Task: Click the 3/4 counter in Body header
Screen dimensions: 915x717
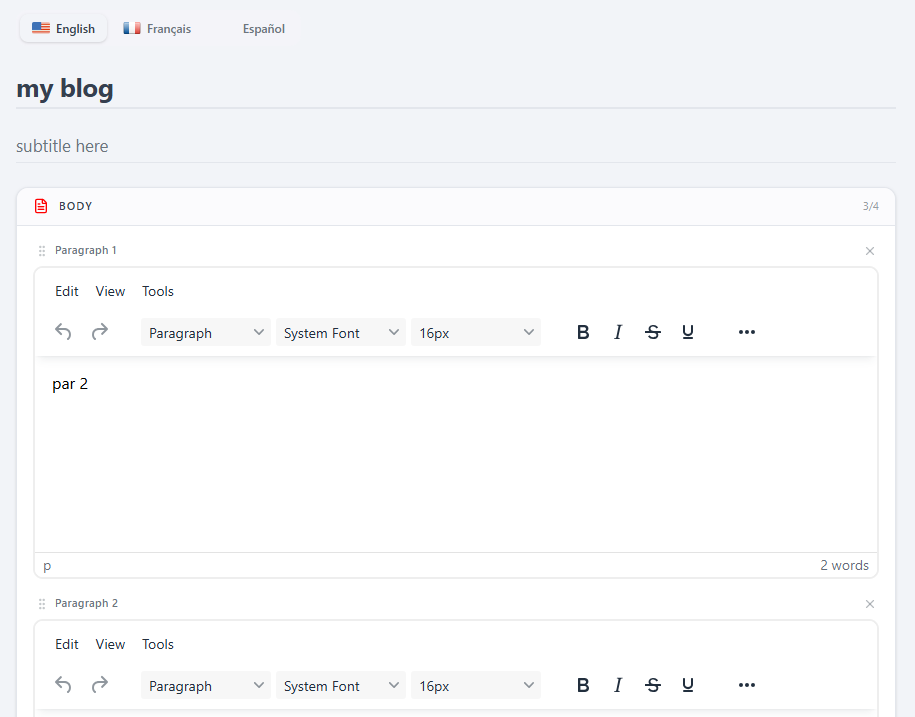Action: point(871,206)
